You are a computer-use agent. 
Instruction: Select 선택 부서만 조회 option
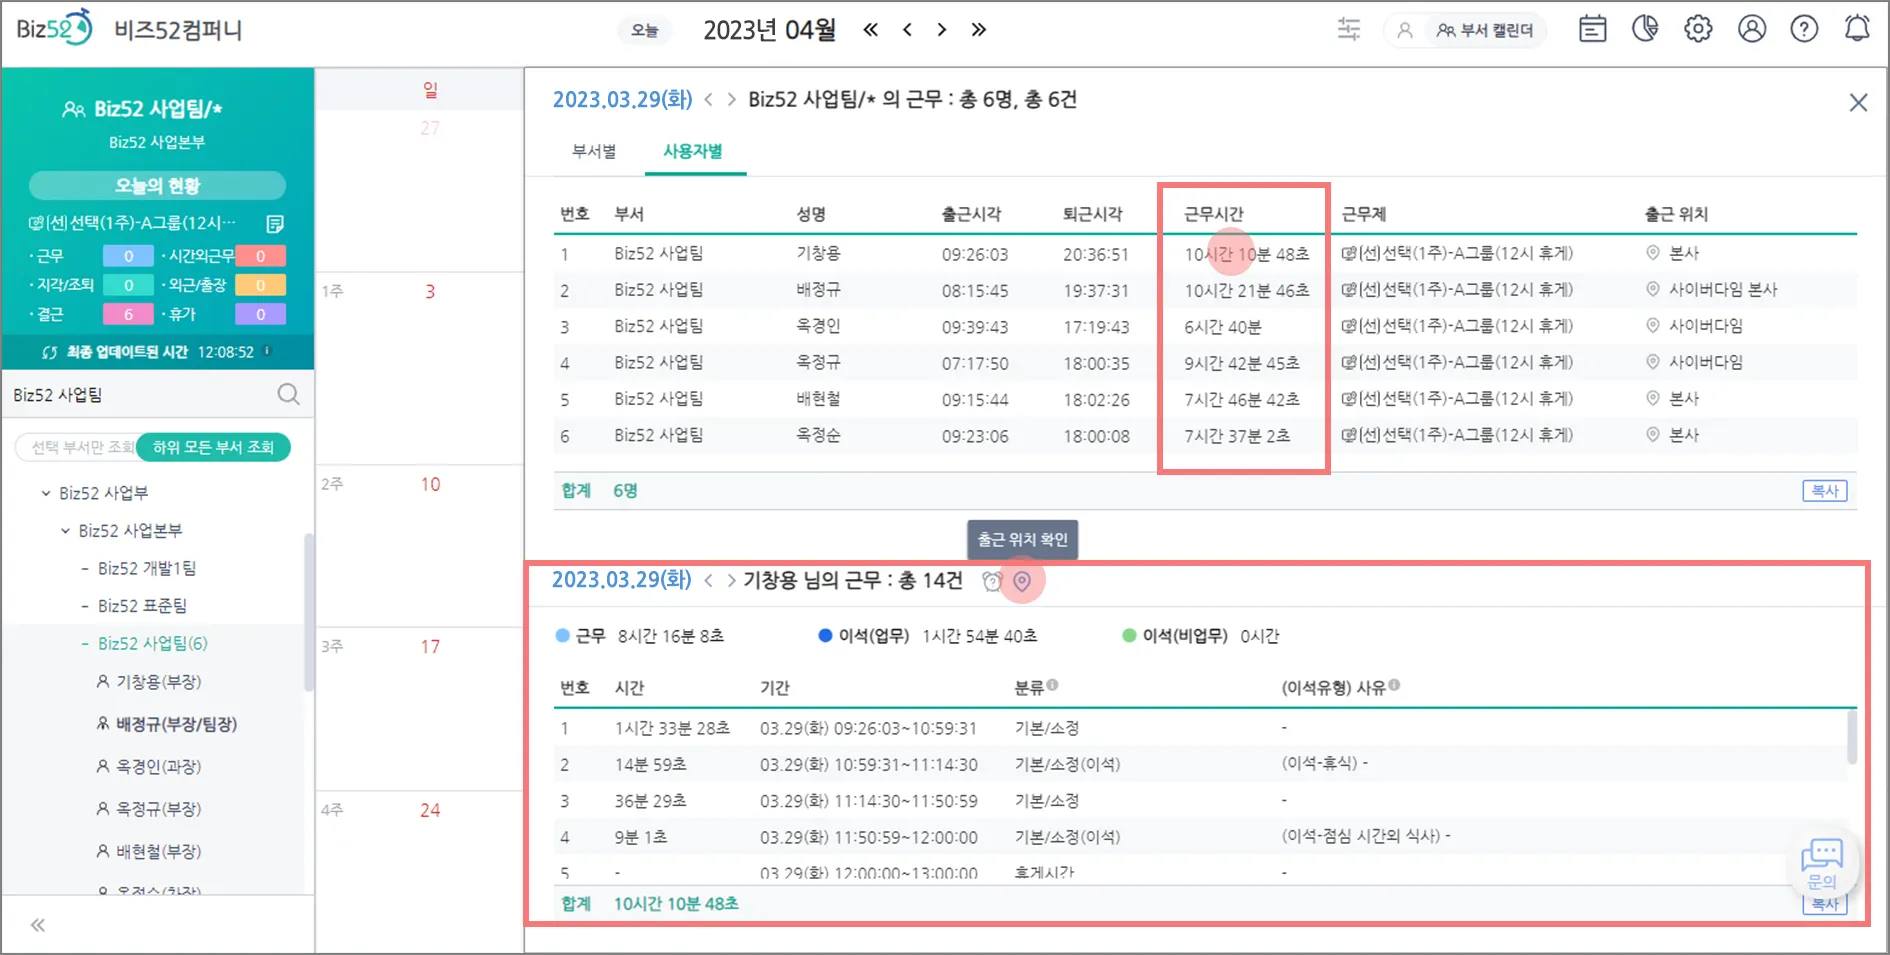(x=82, y=447)
